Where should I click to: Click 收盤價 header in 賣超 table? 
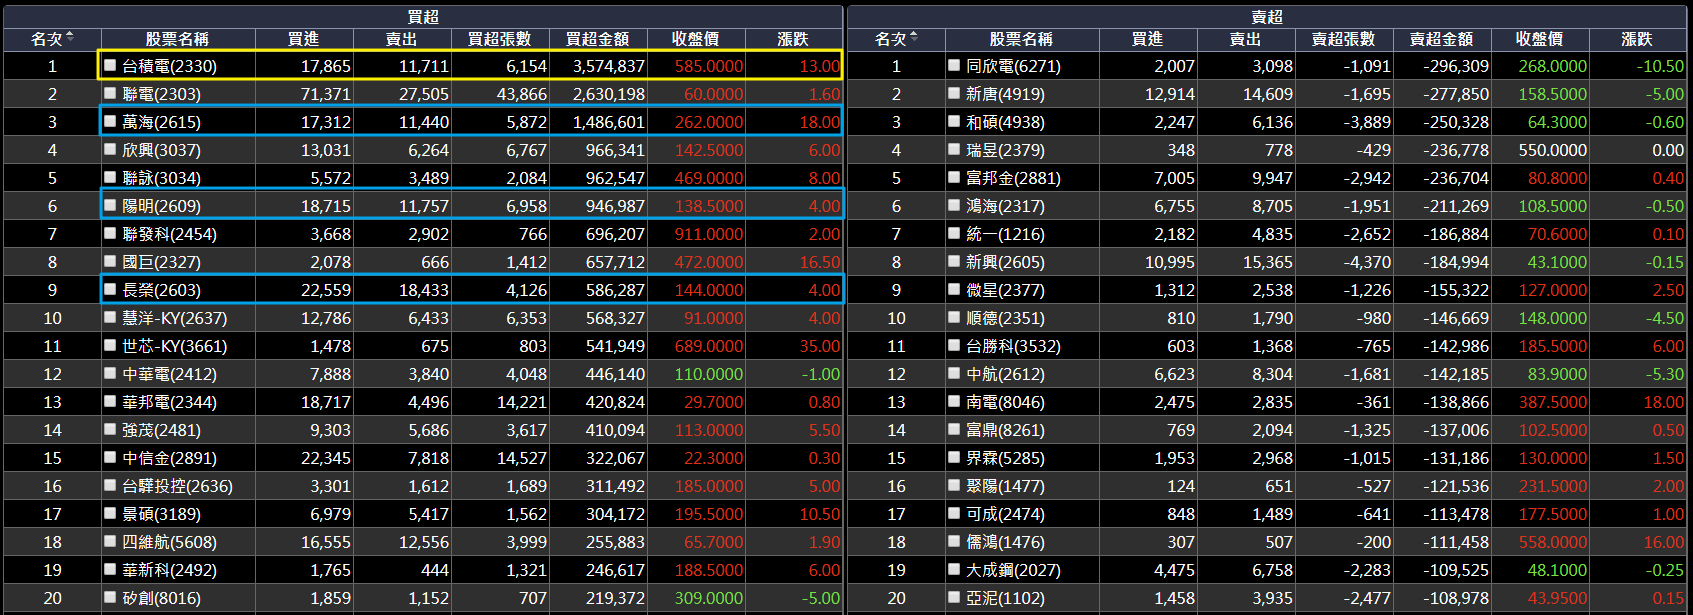tap(1540, 39)
